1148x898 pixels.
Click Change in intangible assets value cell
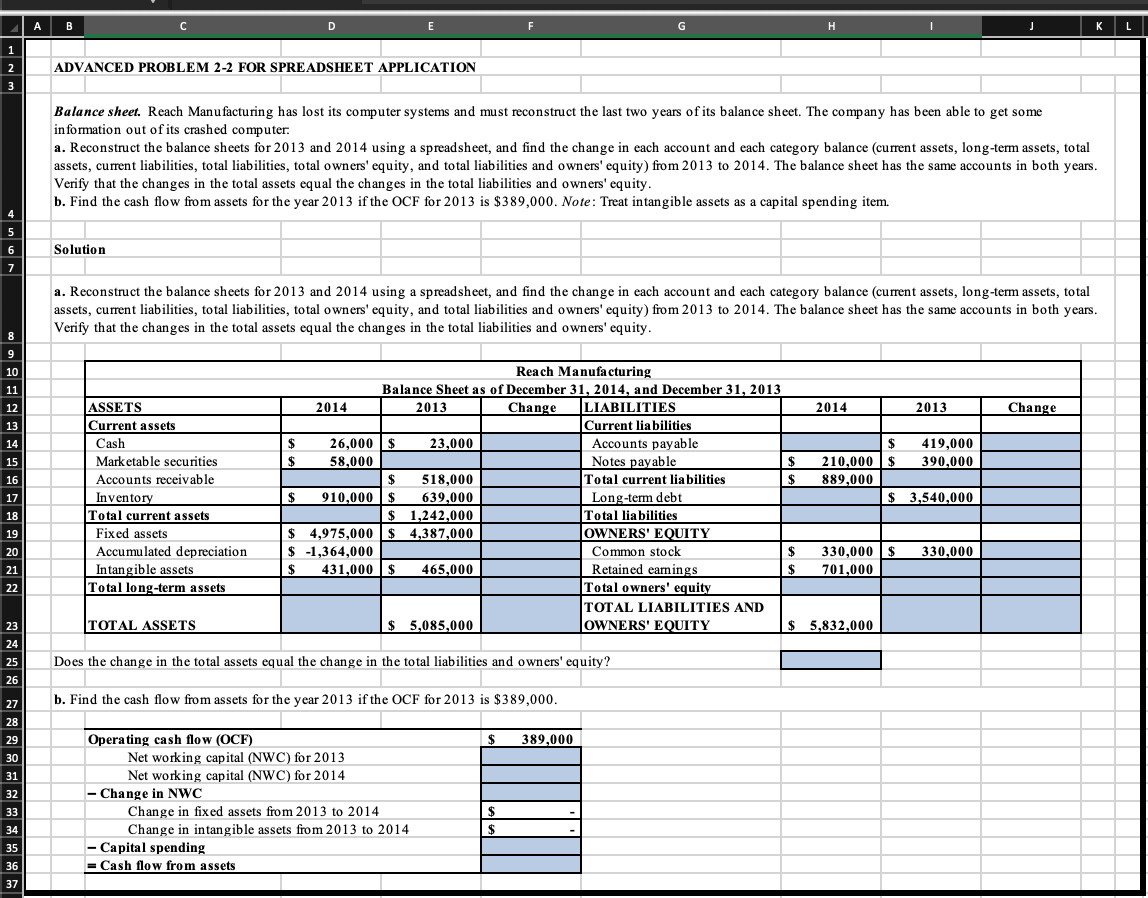531,829
